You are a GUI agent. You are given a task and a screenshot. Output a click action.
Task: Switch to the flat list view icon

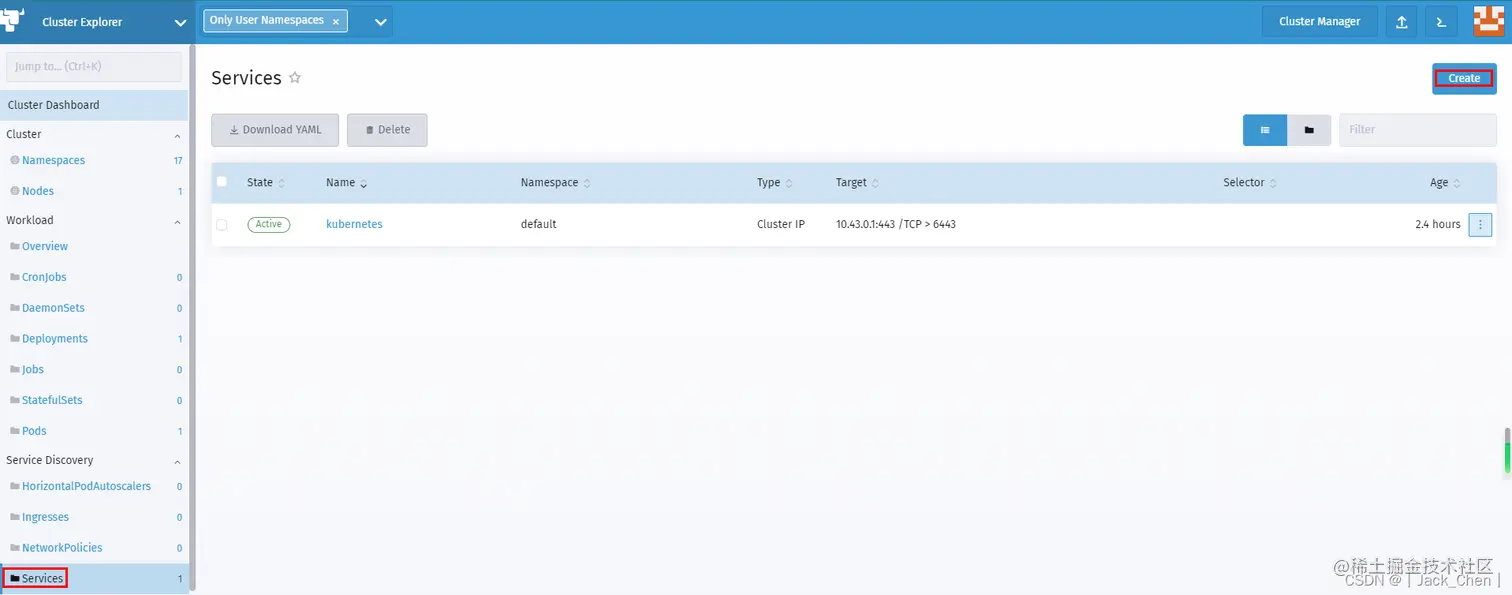click(1265, 130)
